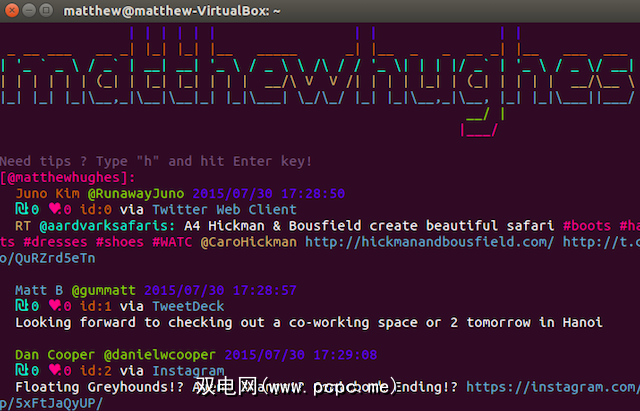Click the #shoes hashtag
640x411 pixels.
[x=120, y=242]
